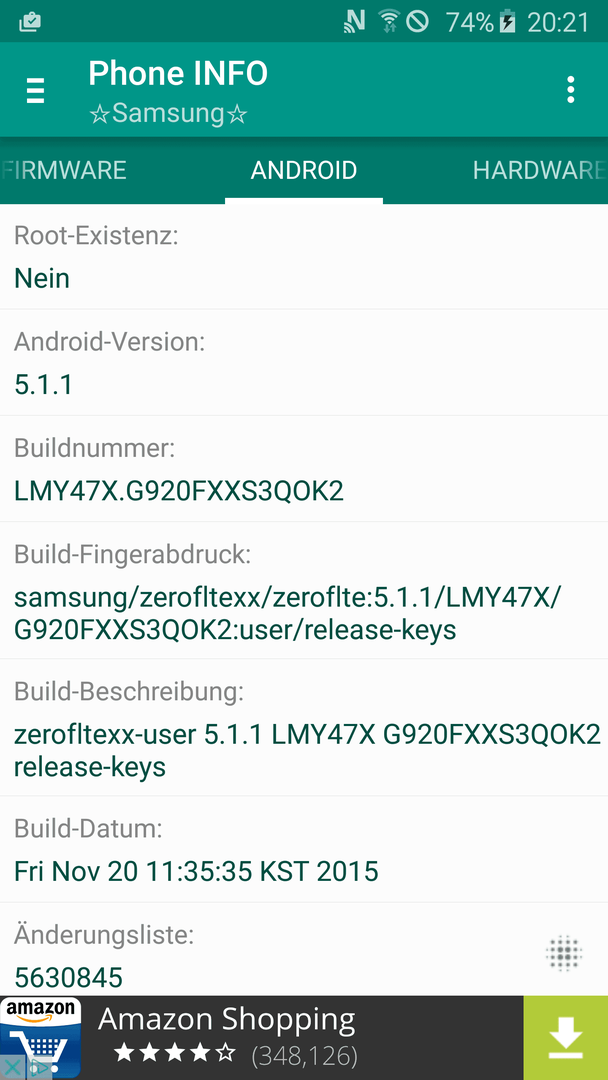Open the hamburger navigation menu

[x=35, y=90]
